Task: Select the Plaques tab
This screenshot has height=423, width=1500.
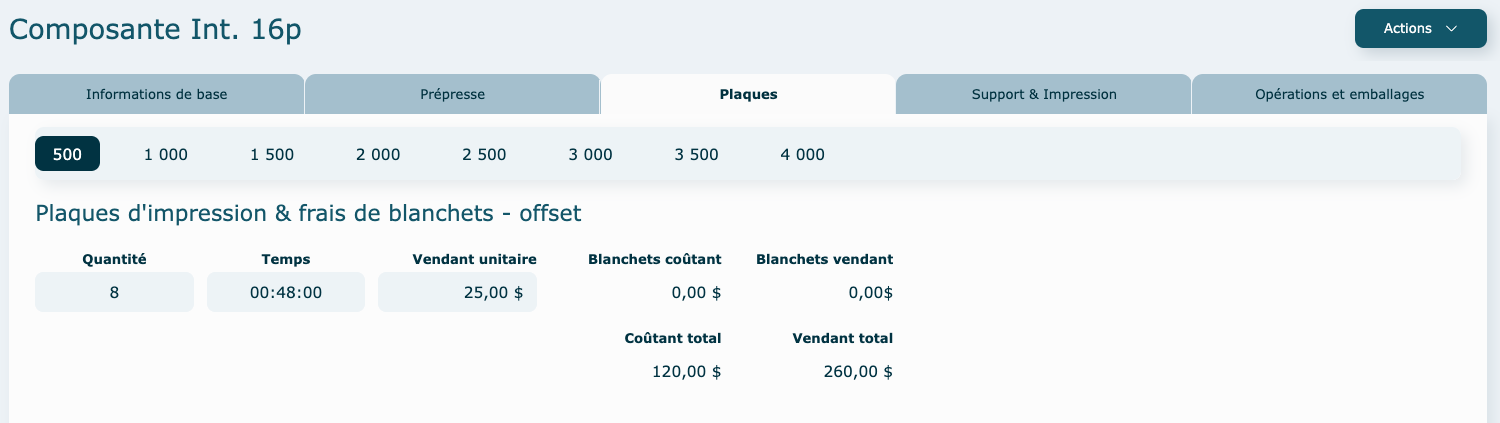Action: 748,95
